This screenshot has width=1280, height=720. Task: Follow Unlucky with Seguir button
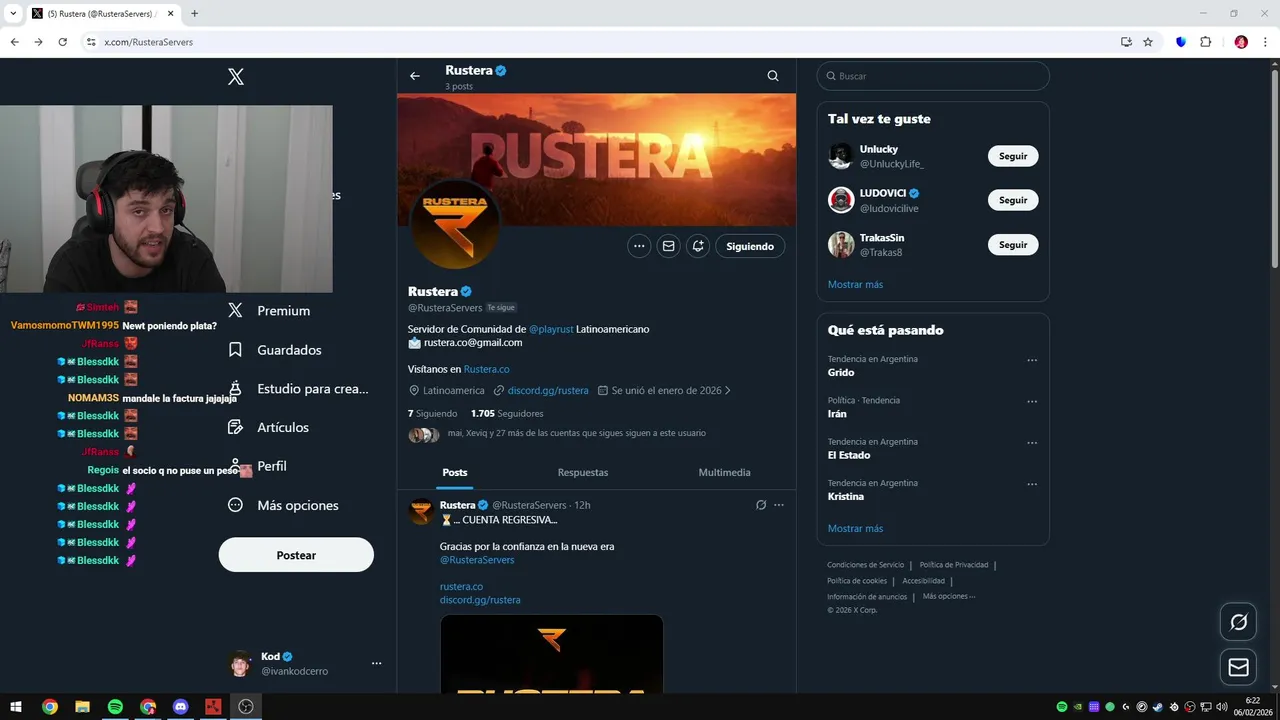1013,156
